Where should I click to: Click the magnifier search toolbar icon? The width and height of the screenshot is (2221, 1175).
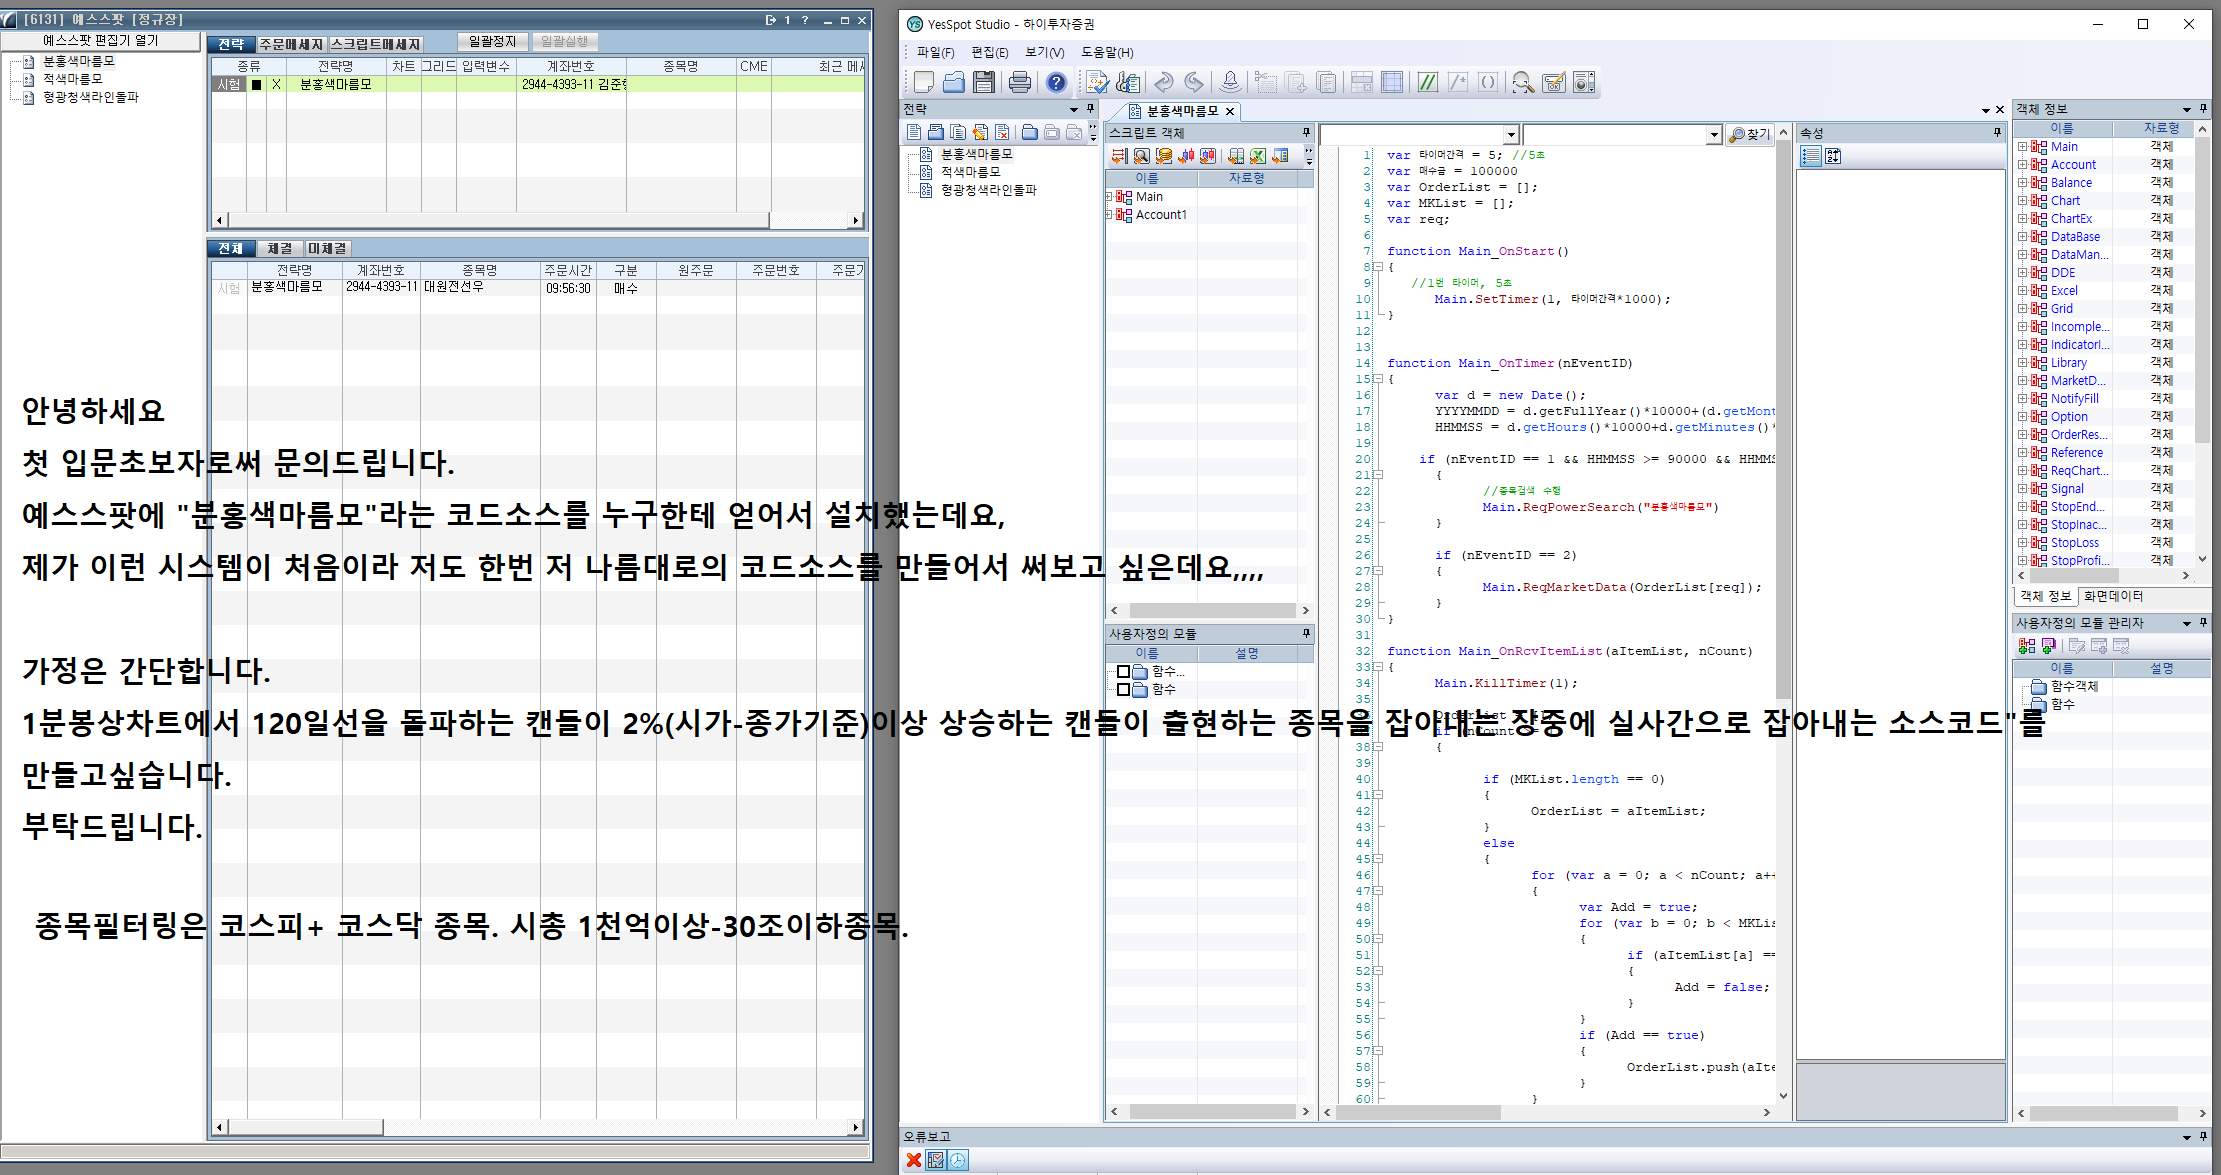pos(1522,82)
